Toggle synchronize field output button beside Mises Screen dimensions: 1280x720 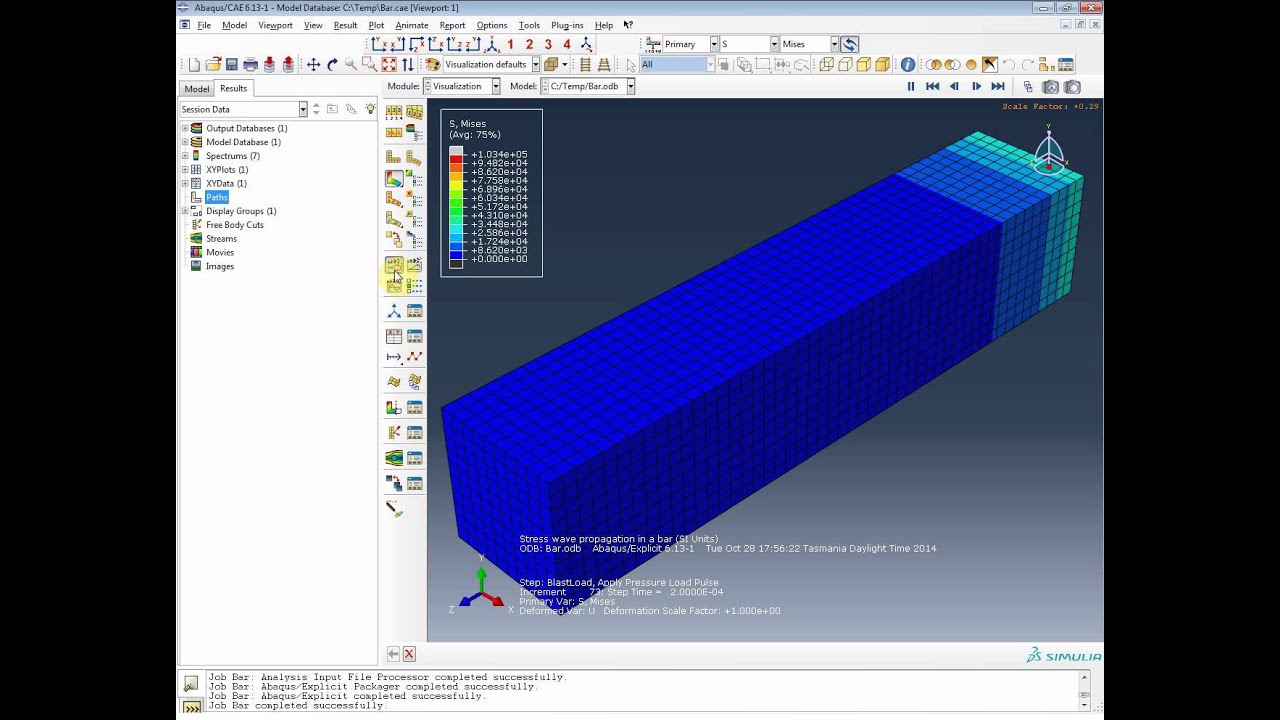849,44
